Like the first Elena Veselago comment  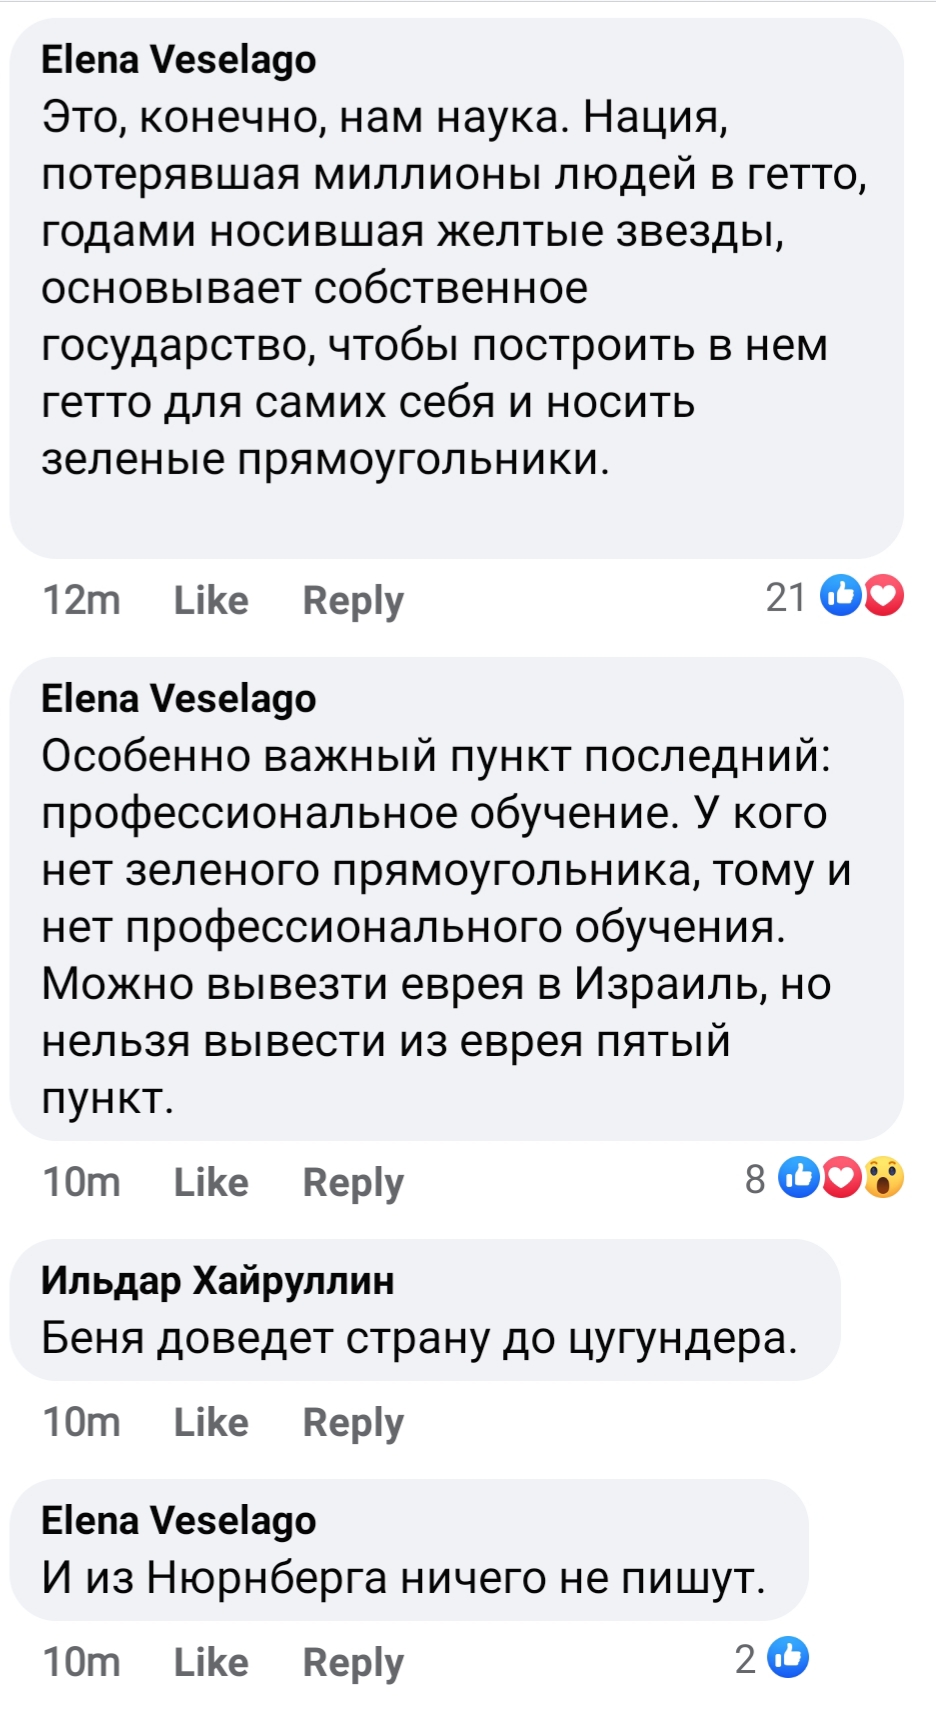[211, 600]
